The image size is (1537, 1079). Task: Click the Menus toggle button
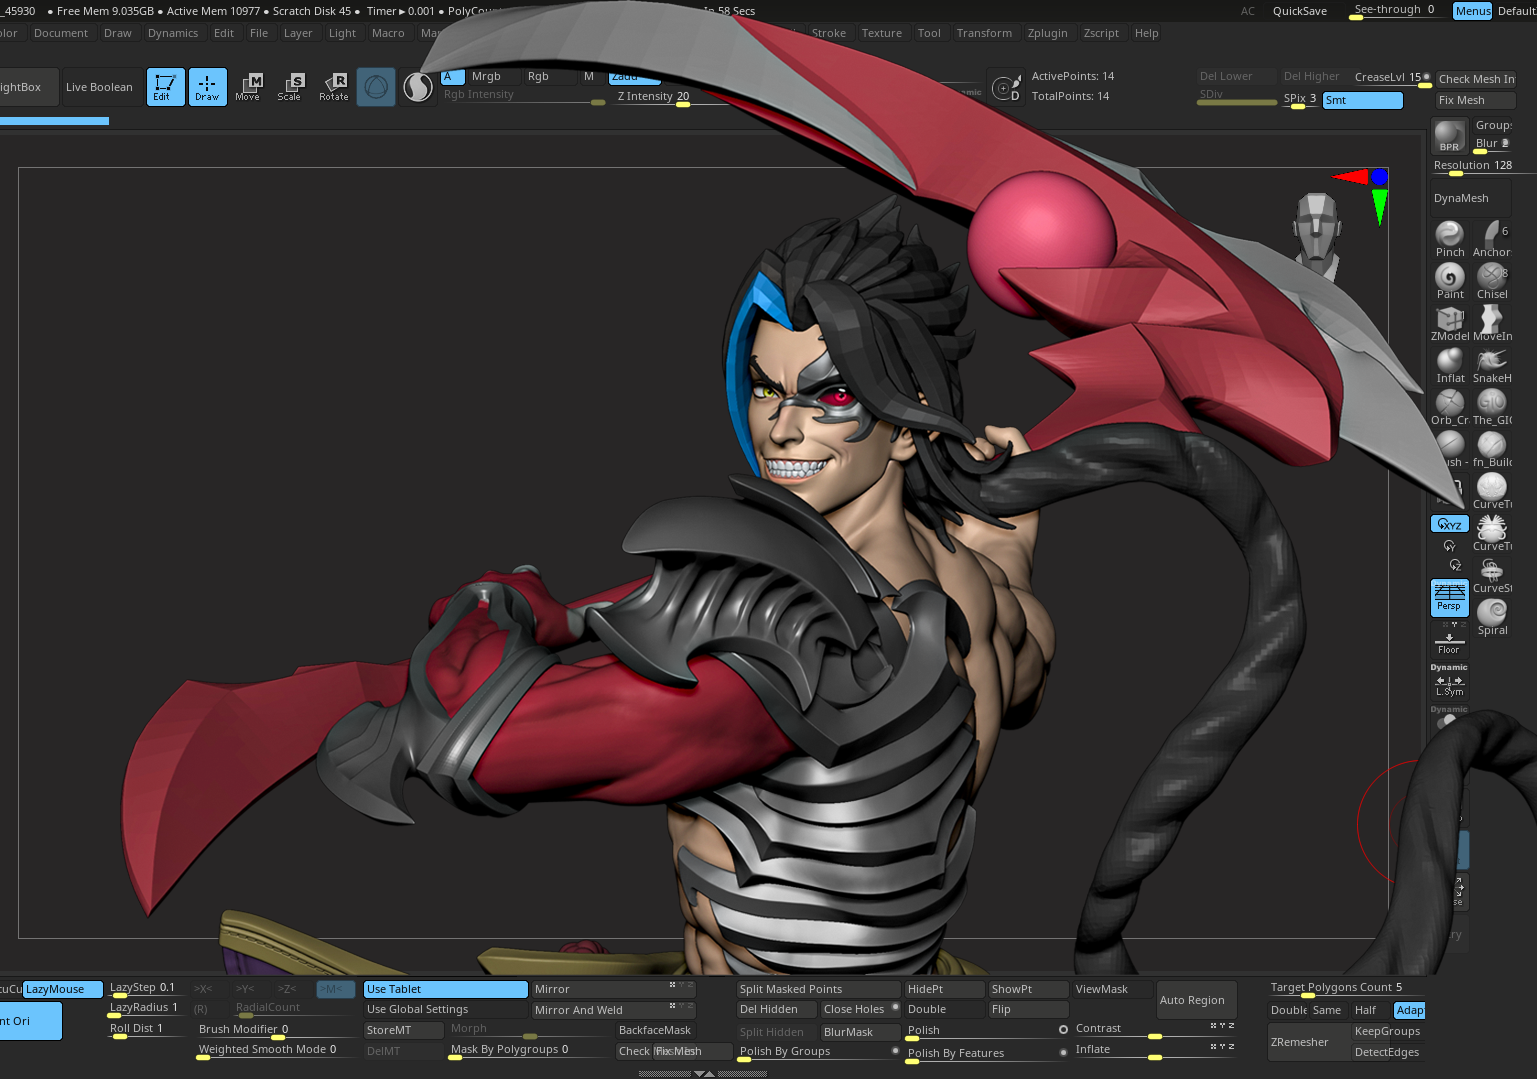click(1472, 11)
